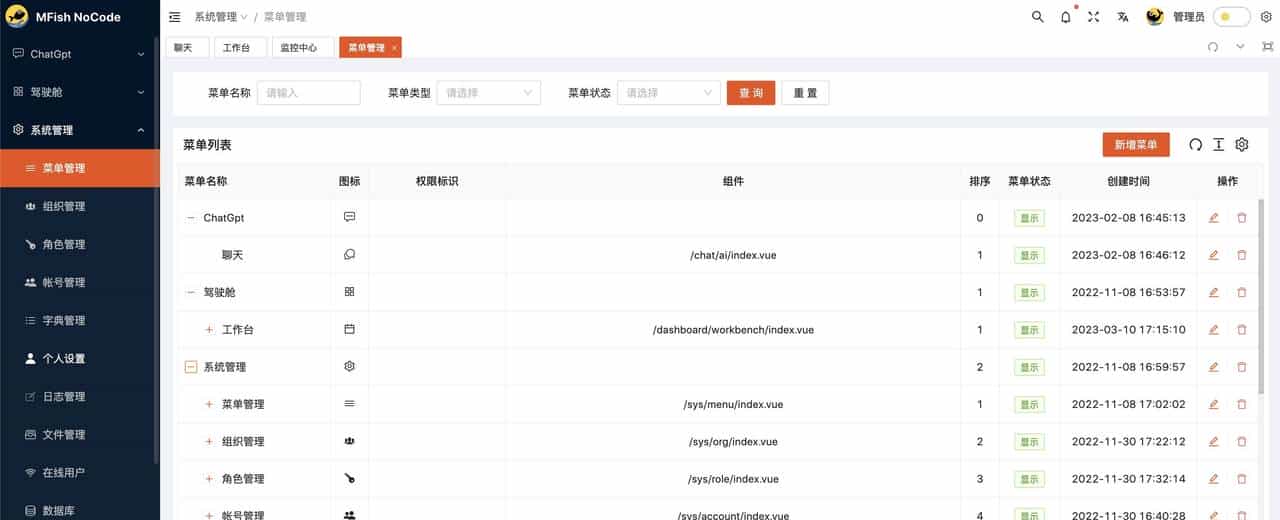This screenshot has width=1280, height=520.
Task: Click the 2023-03-10 17:15:10 timestamp
Action: coord(1128,330)
